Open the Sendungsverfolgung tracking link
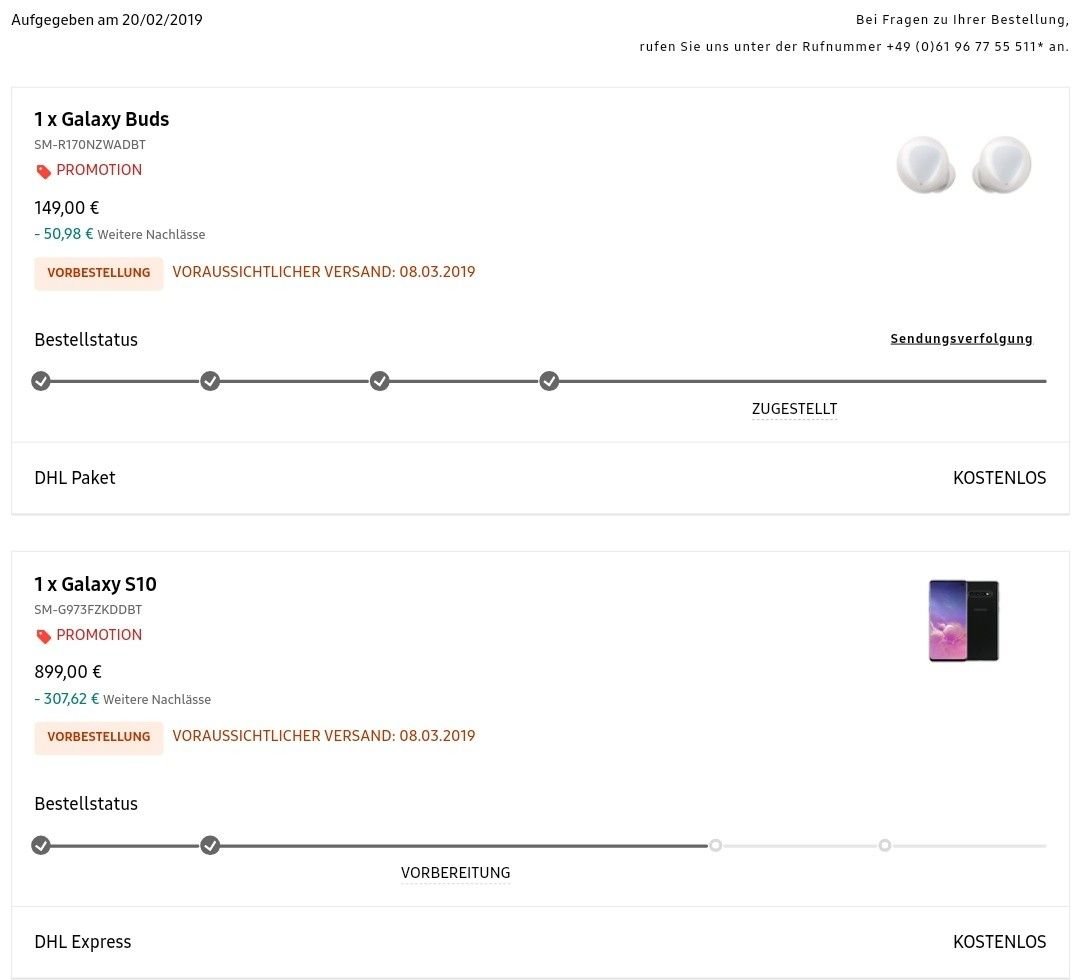Screen dimensions: 1080x980 [x=961, y=339]
